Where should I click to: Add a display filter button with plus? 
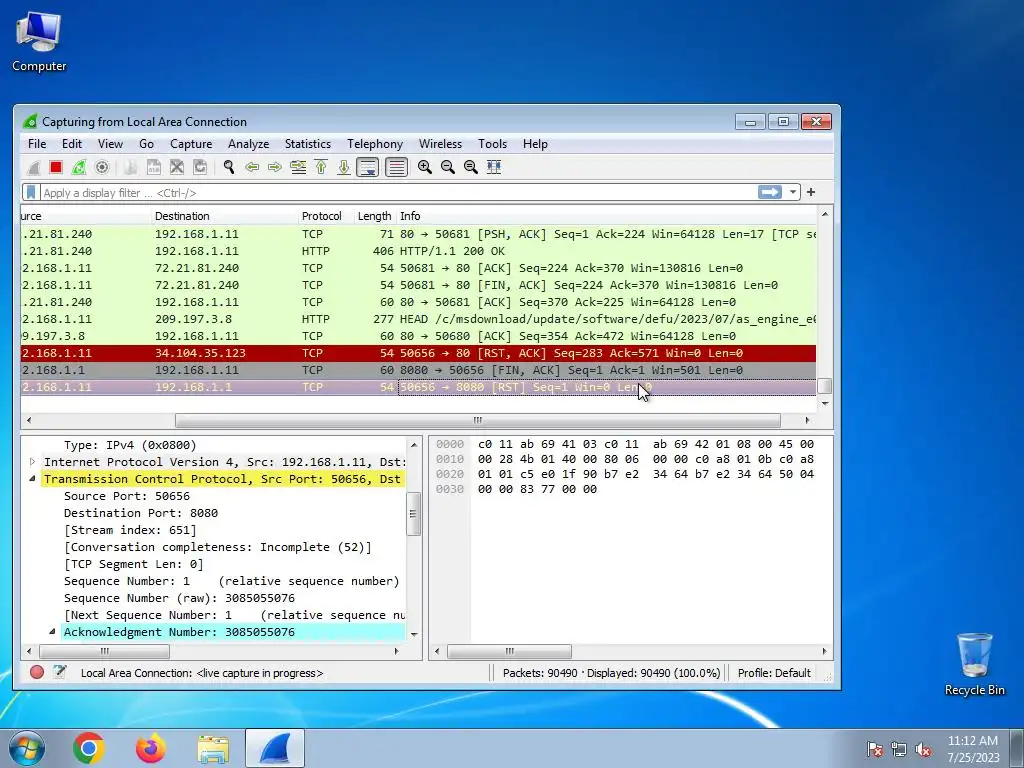tap(811, 192)
